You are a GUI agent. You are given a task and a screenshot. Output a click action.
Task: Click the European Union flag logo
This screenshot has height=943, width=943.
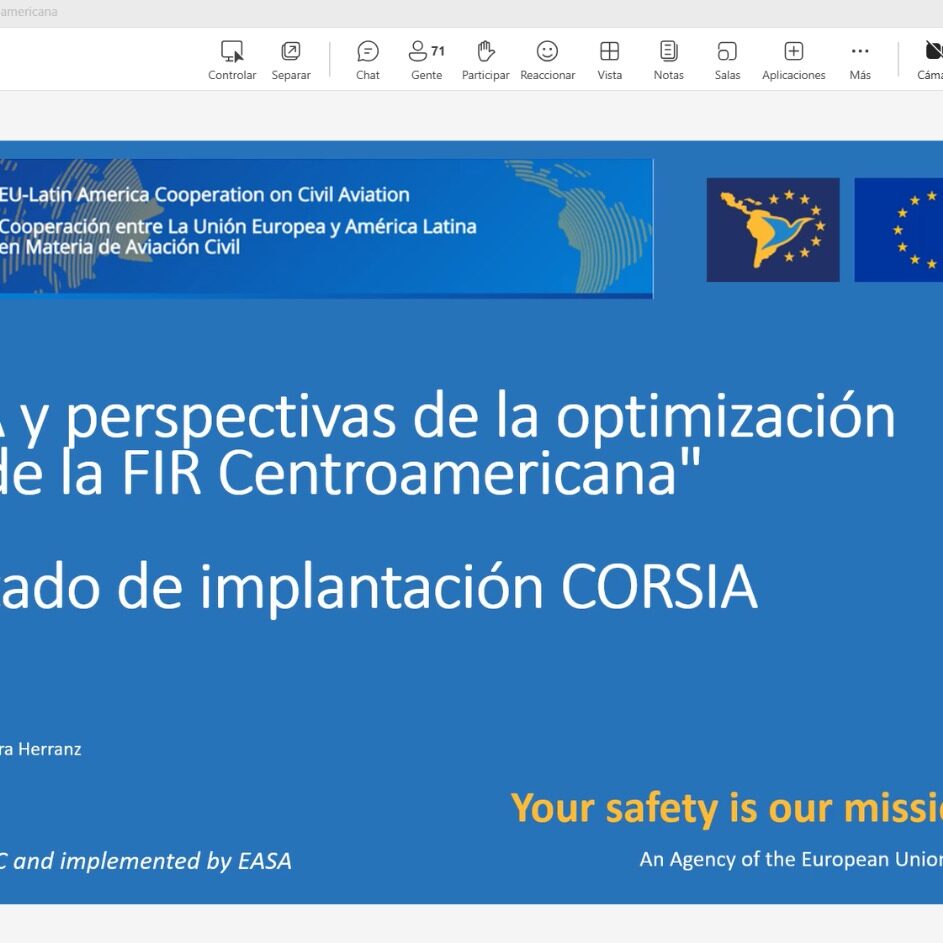(x=898, y=230)
